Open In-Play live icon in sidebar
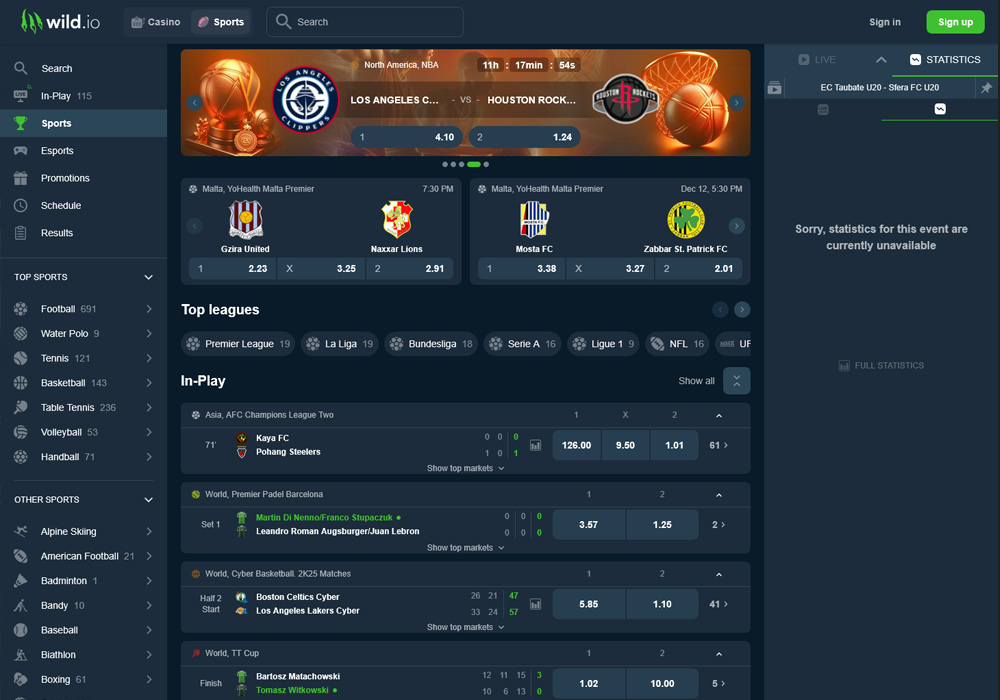Viewport: 1000px width, 700px height. 20,95
